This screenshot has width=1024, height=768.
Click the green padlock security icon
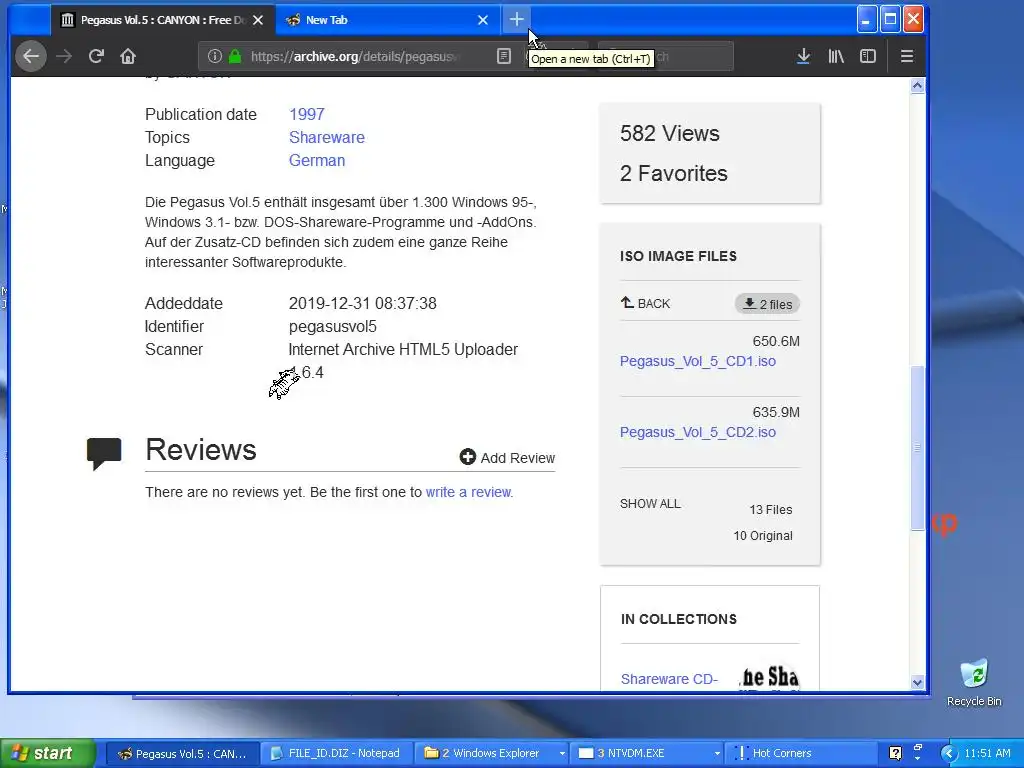(x=235, y=56)
